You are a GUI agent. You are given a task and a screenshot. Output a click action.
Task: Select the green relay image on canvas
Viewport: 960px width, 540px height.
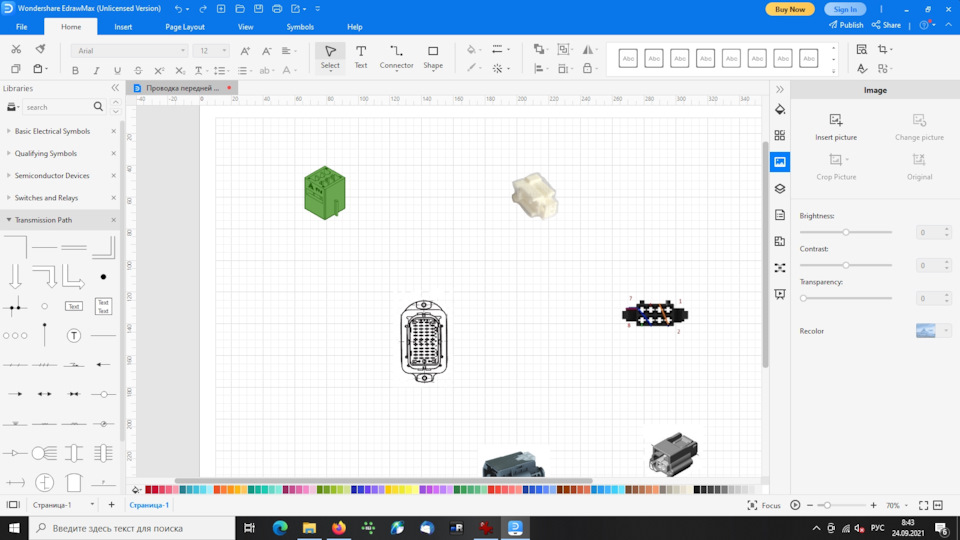324,193
